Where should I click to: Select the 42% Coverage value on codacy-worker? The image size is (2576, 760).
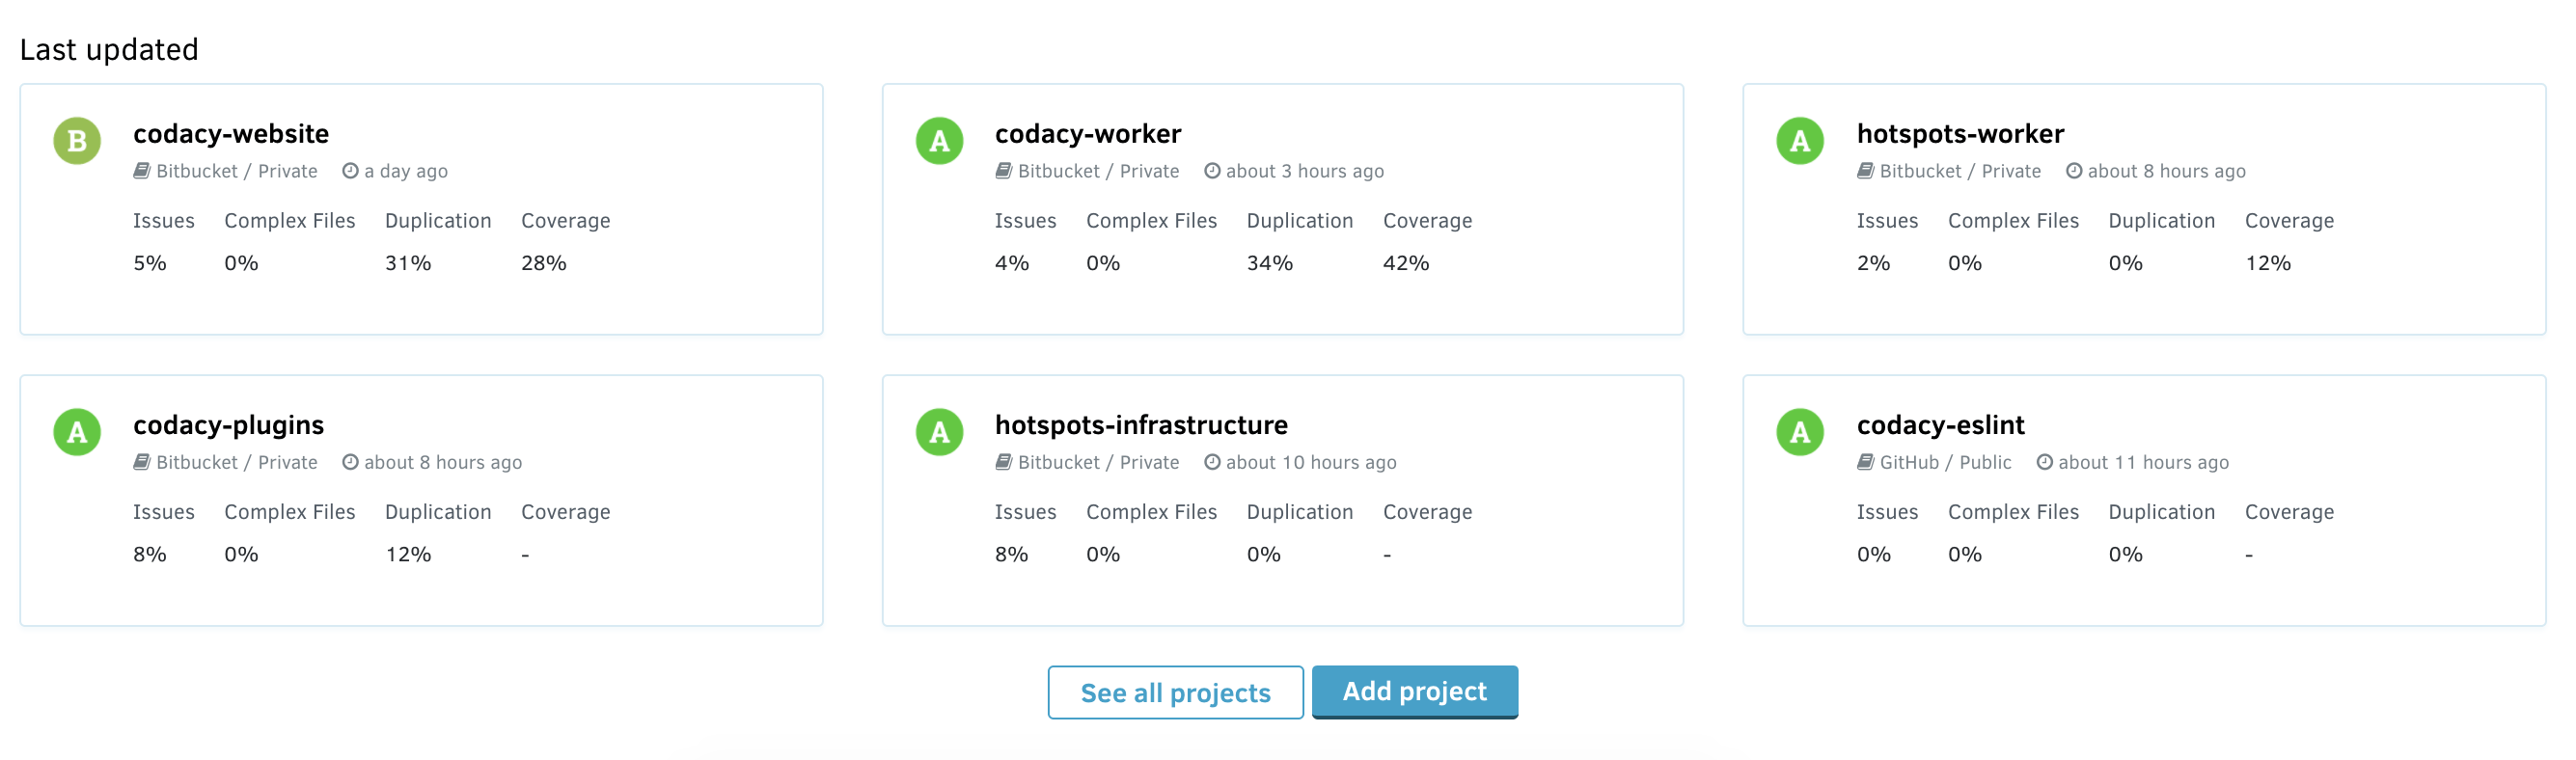click(x=1406, y=263)
